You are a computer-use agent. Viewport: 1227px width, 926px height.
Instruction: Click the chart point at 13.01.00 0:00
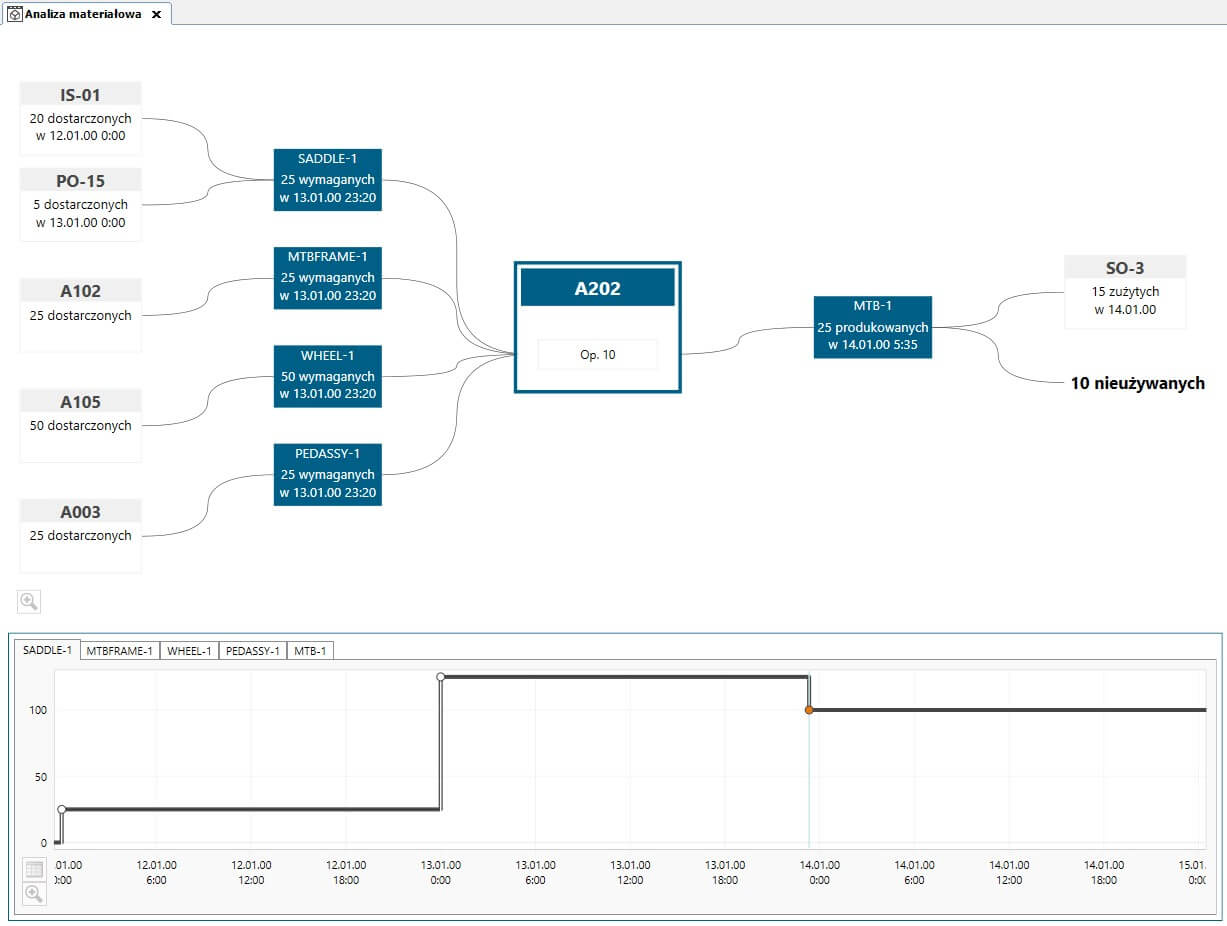pos(441,677)
